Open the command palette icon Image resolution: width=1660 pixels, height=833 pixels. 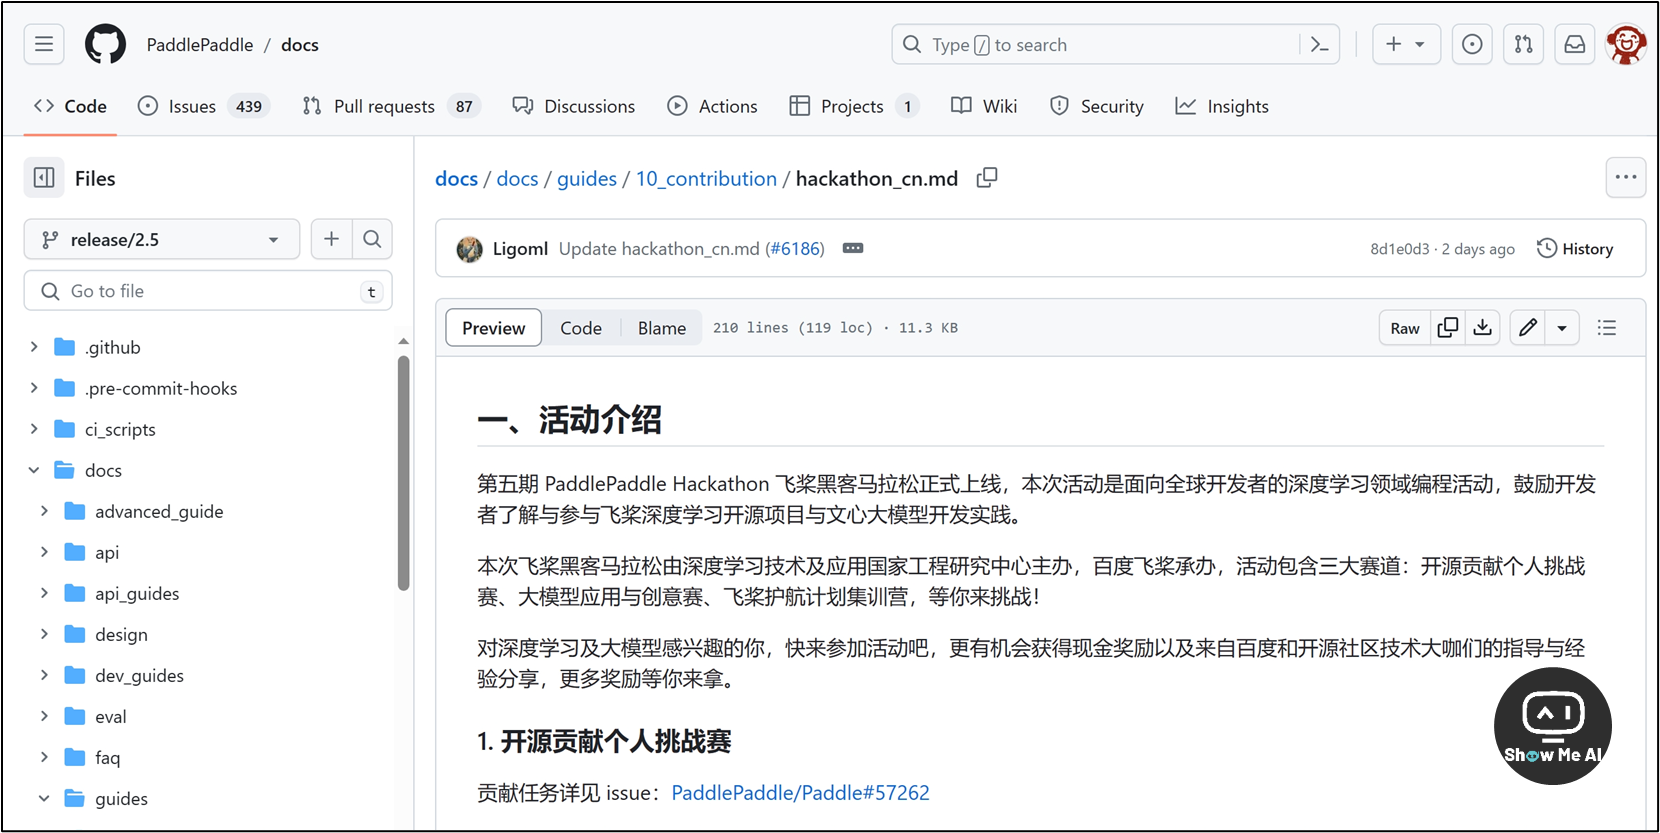click(x=1320, y=44)
